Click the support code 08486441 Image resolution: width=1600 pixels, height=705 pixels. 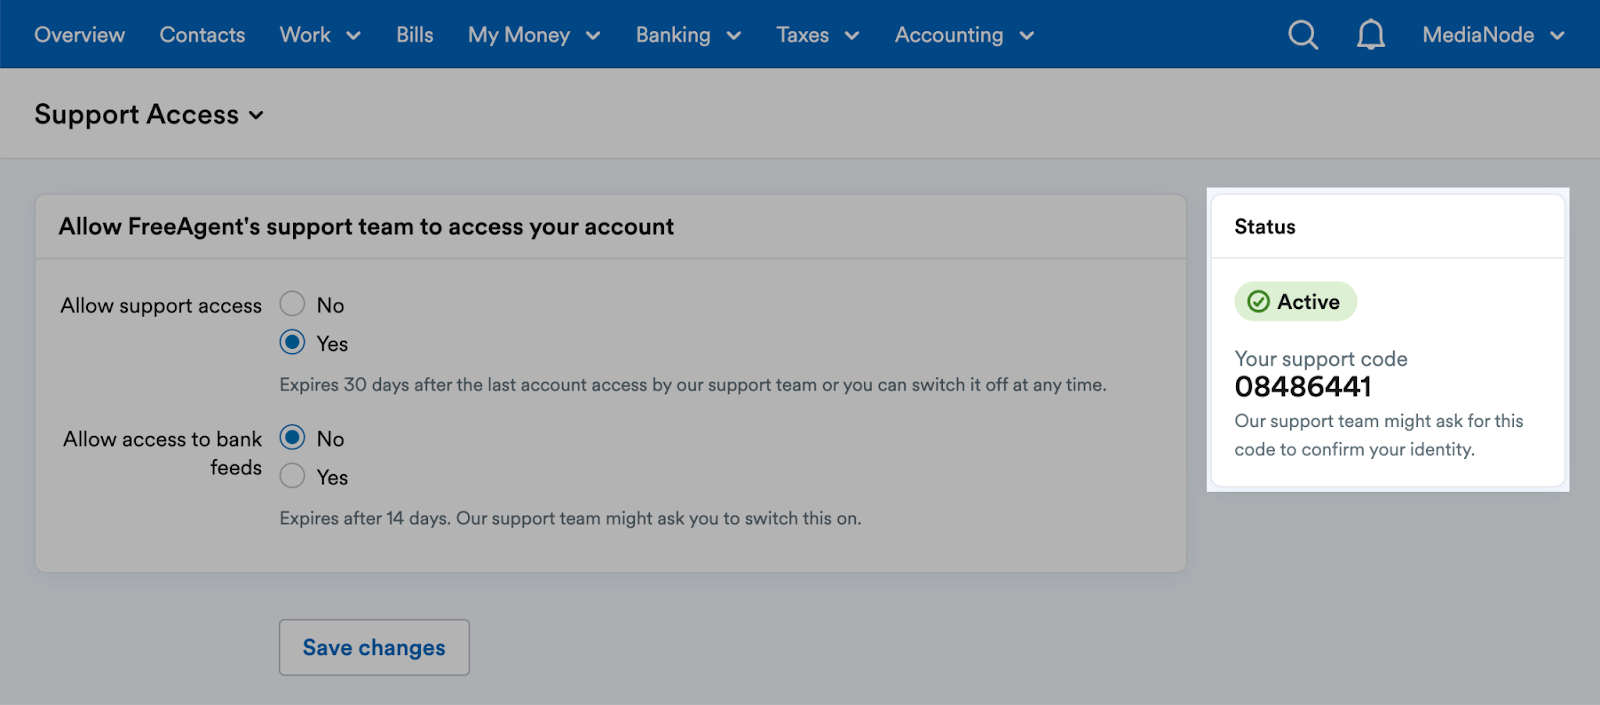click(x=1303, y=387)
